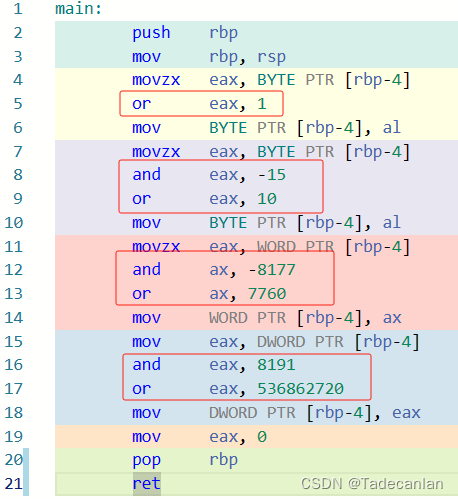
Task: Click 'and' mnemonic on line 8
Action: pos(147,175)
